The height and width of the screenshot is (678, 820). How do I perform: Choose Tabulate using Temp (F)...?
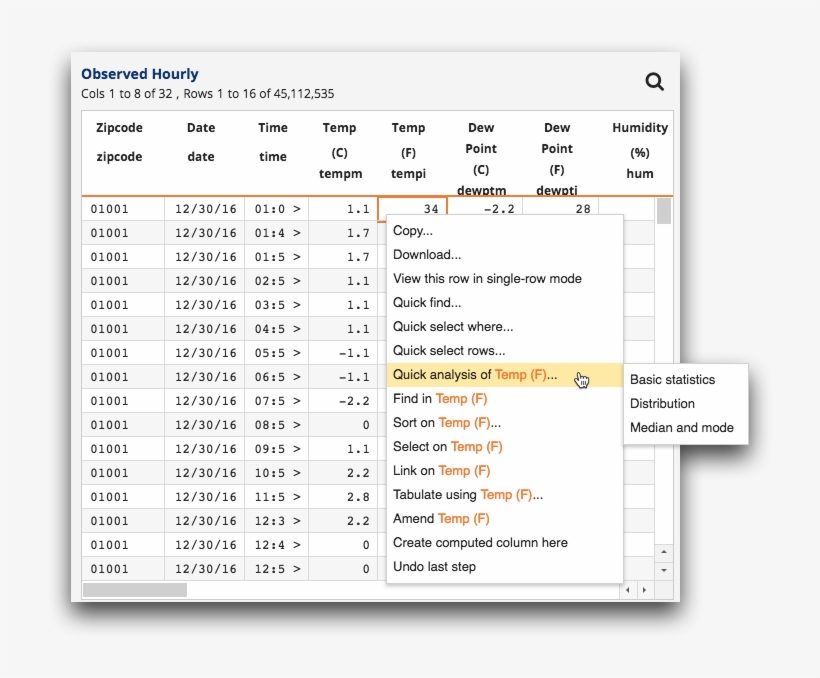505,495
